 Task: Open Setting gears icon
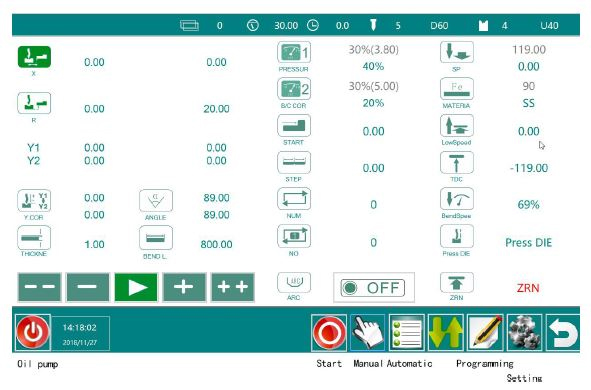(x=524, y=333)
